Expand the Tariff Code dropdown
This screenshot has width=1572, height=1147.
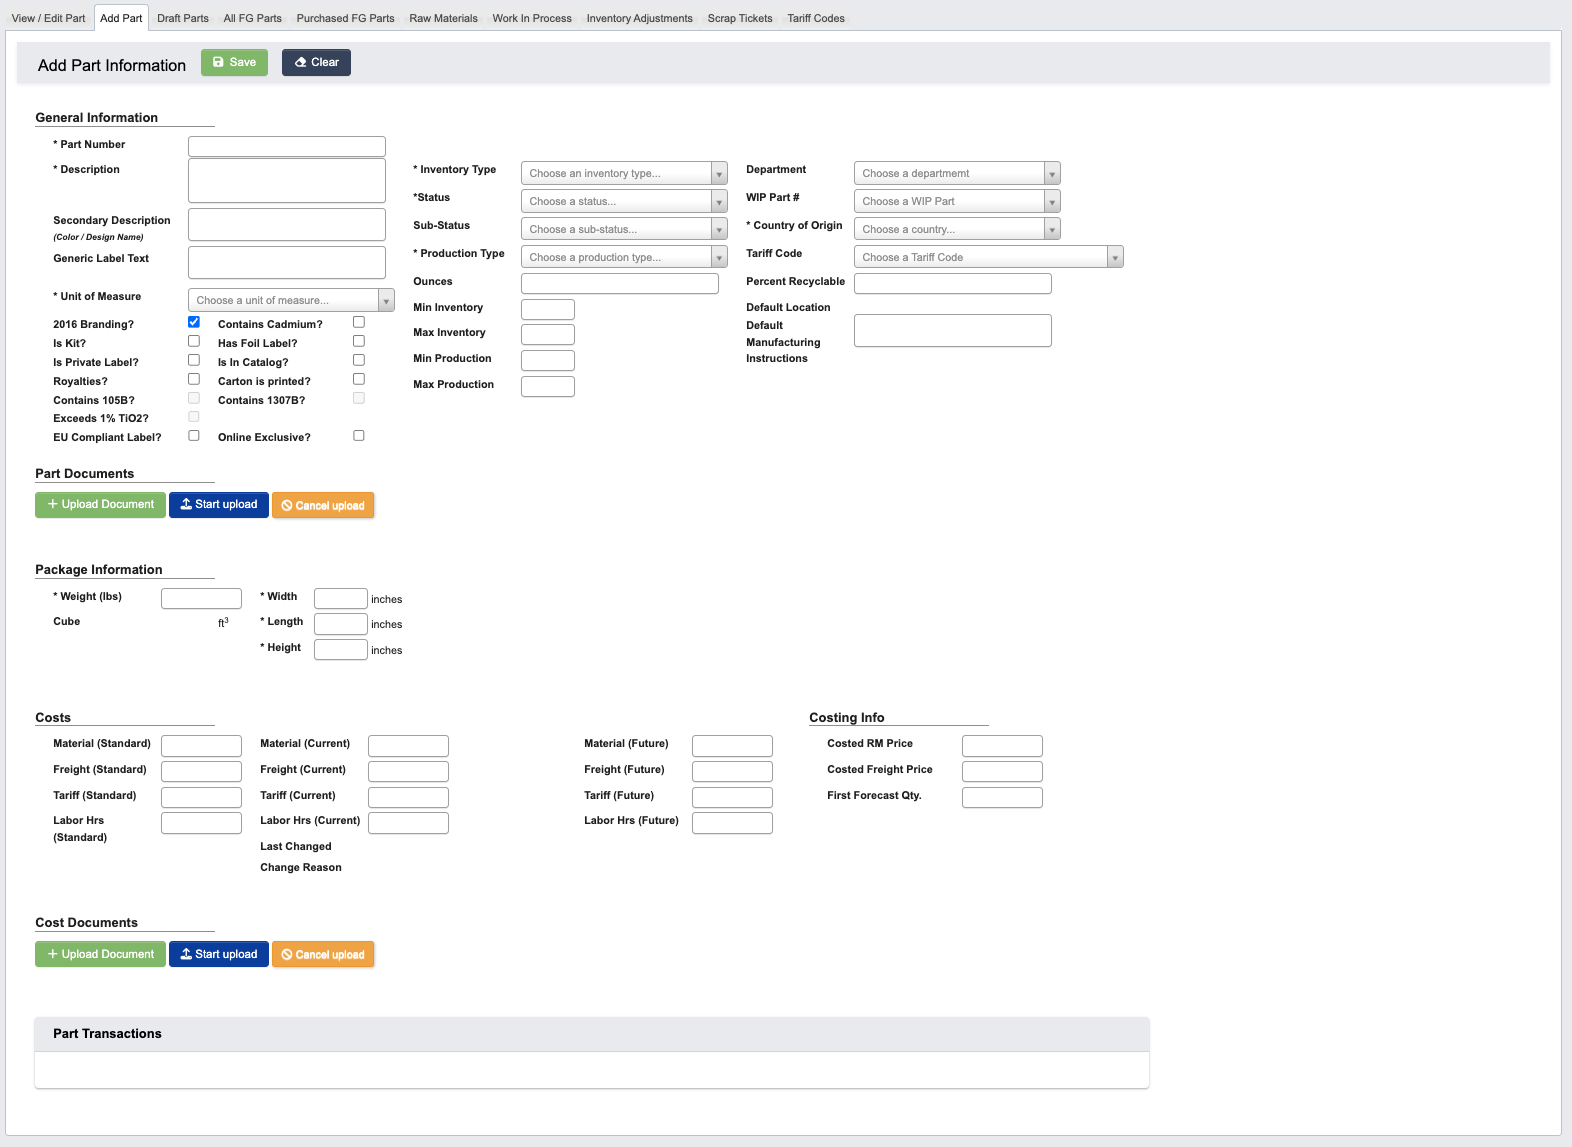point(989,257)
